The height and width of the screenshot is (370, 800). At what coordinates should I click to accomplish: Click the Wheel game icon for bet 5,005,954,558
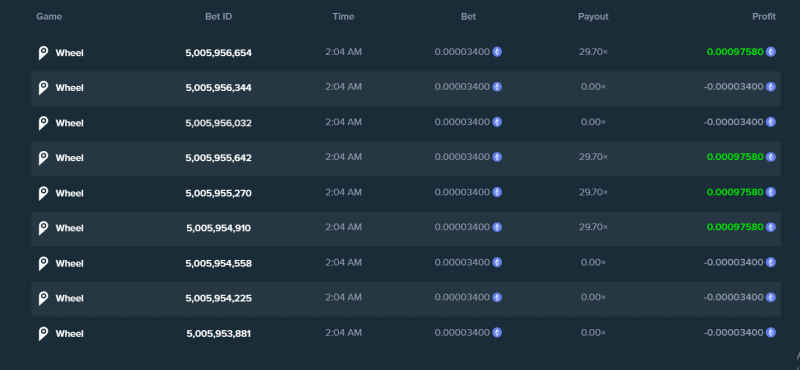44,263
